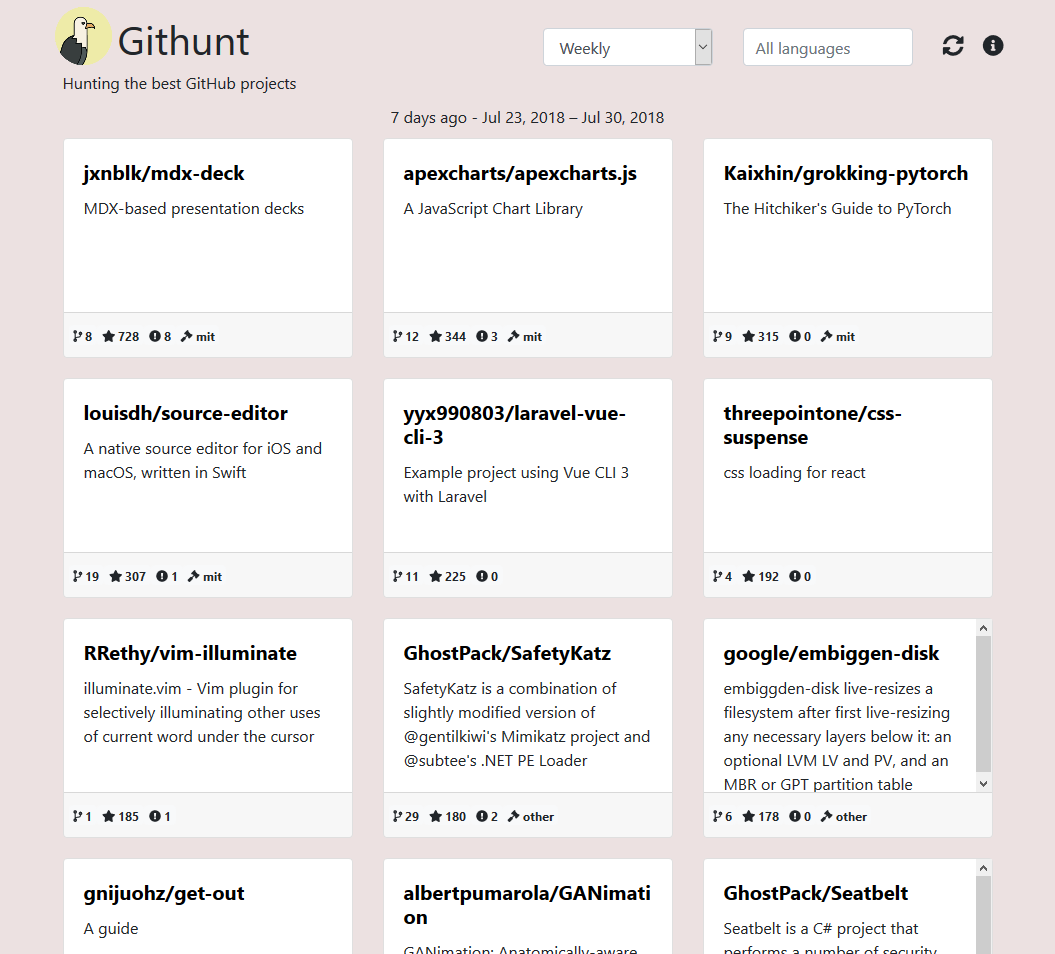The image size is (1055, 954).
Task: Click the license gavel icon on embiggen-disk card
Action: point(826,817)
